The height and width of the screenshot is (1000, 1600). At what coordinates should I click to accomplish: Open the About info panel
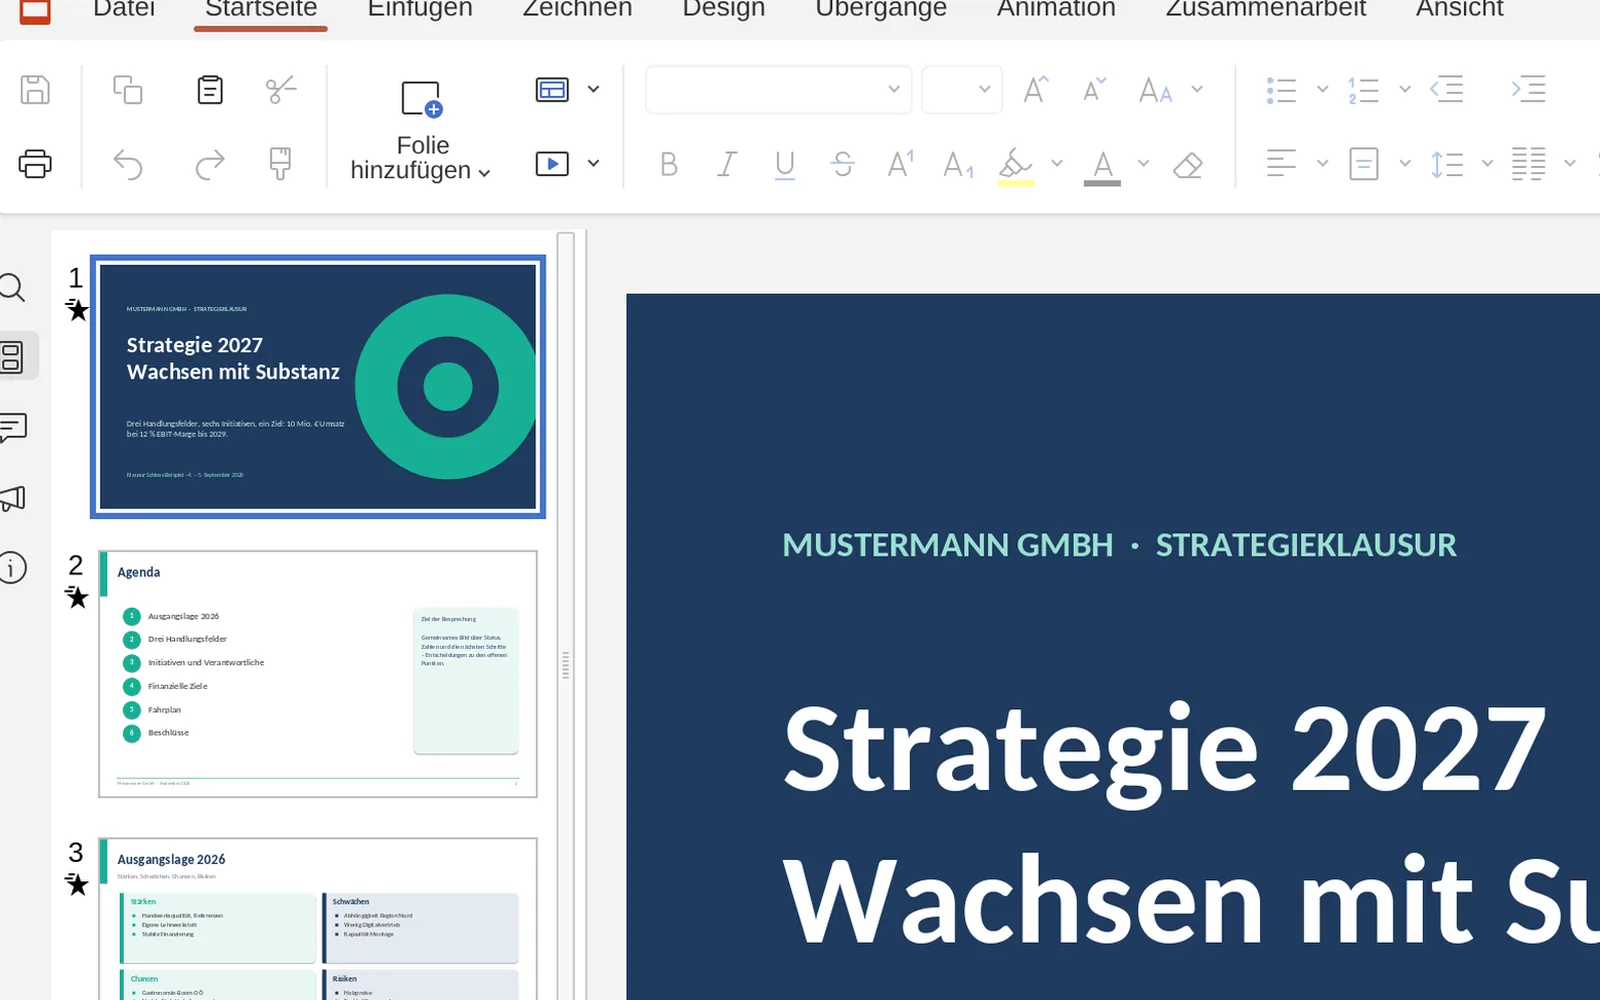tap(12, 568)
